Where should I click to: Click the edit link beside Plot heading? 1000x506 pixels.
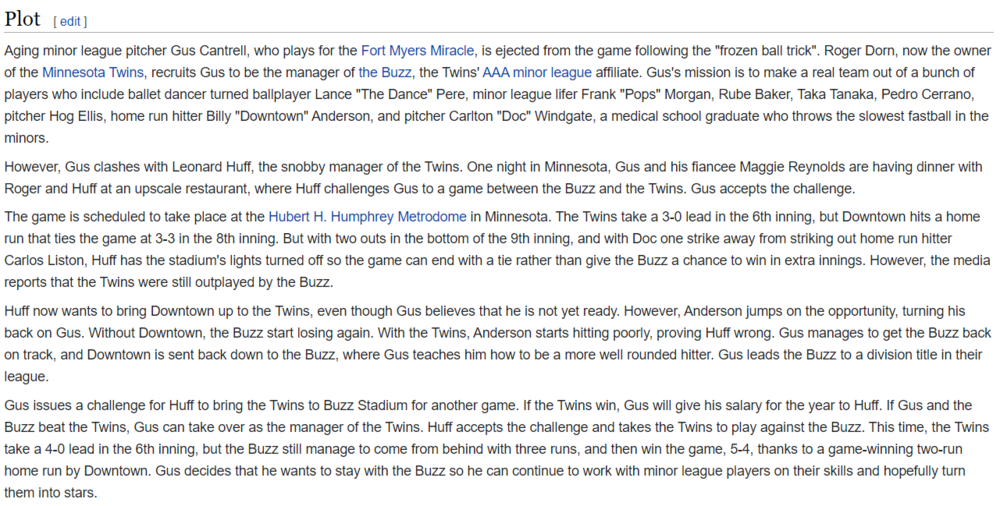pos(70,21)
